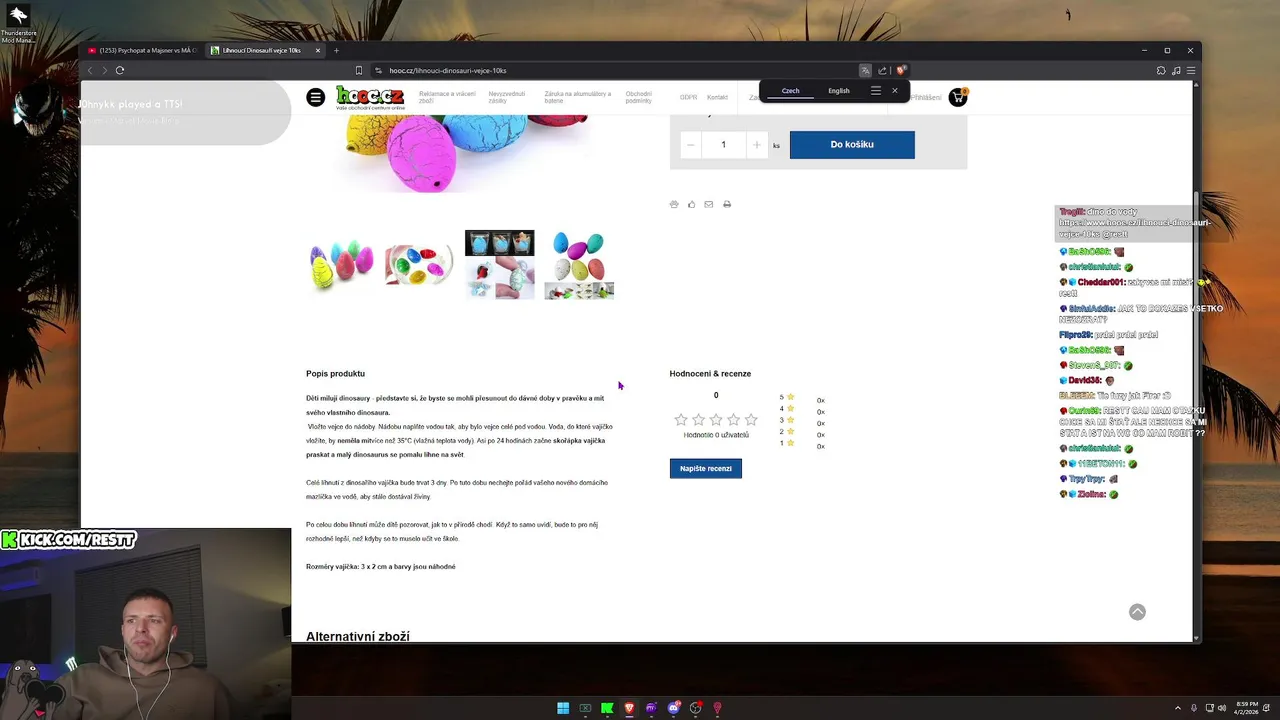
Task: Click the 5-star rating row
Action: (x=802, y=397)
